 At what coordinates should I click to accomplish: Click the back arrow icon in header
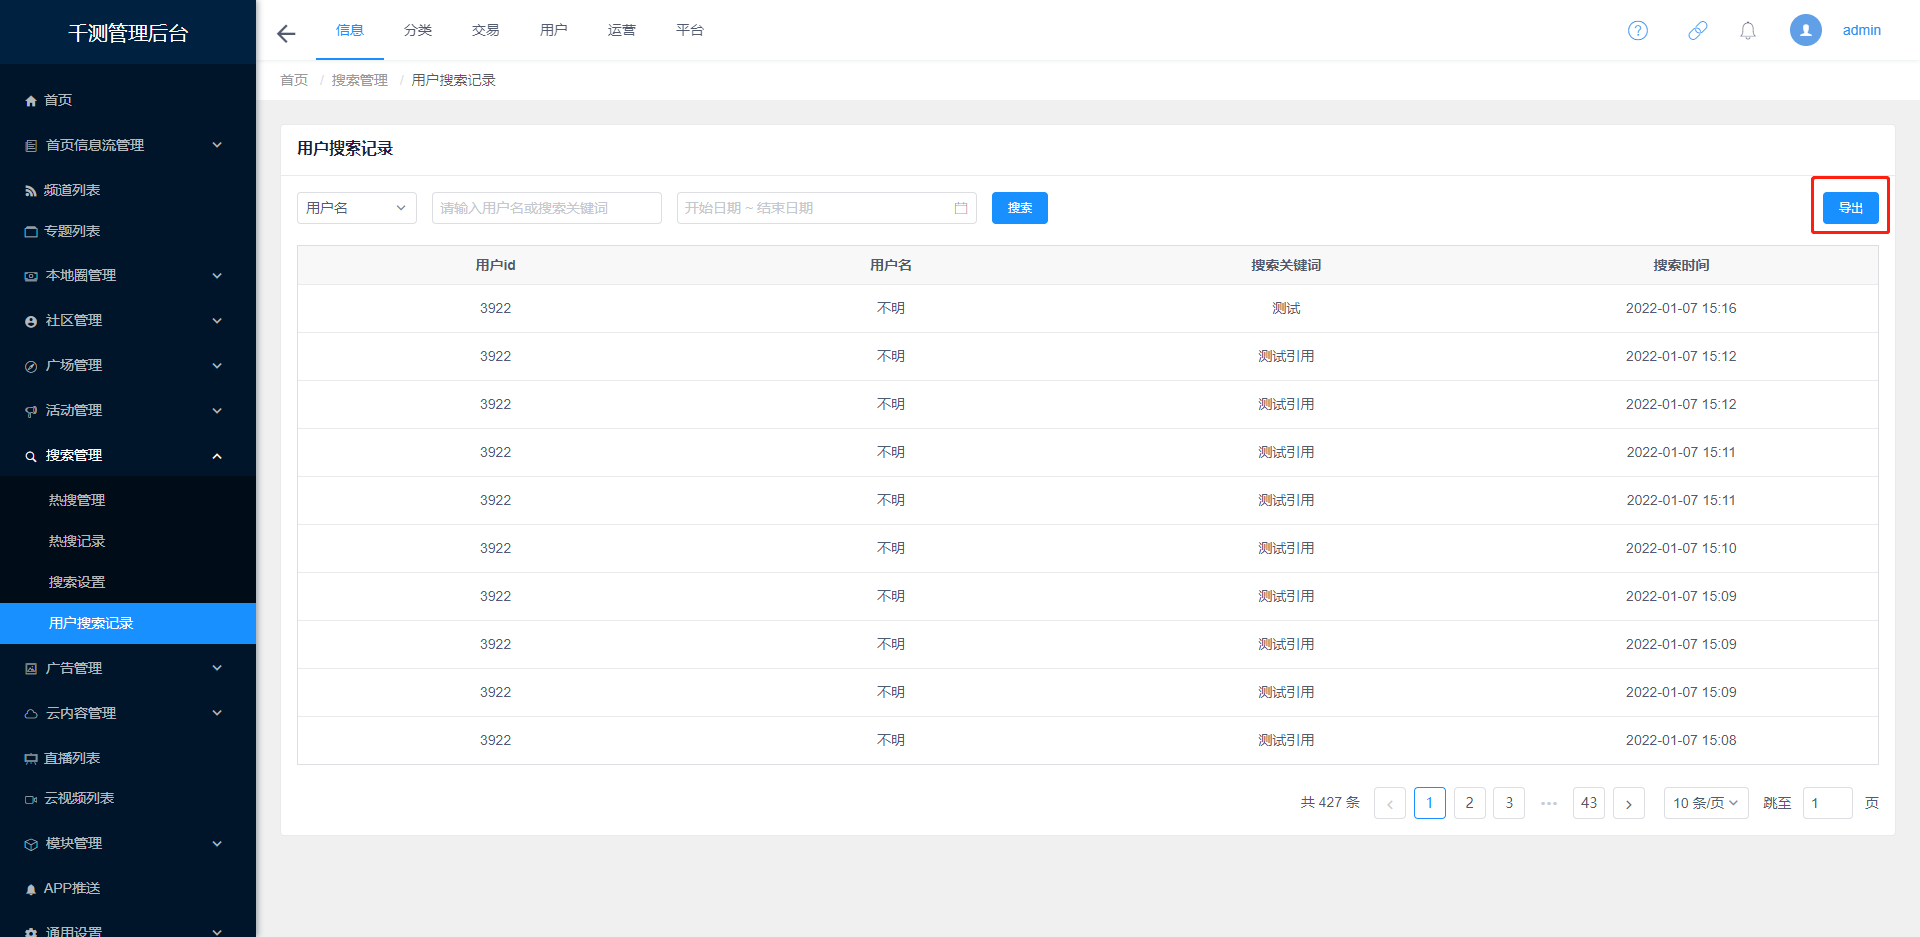(286, 34)
